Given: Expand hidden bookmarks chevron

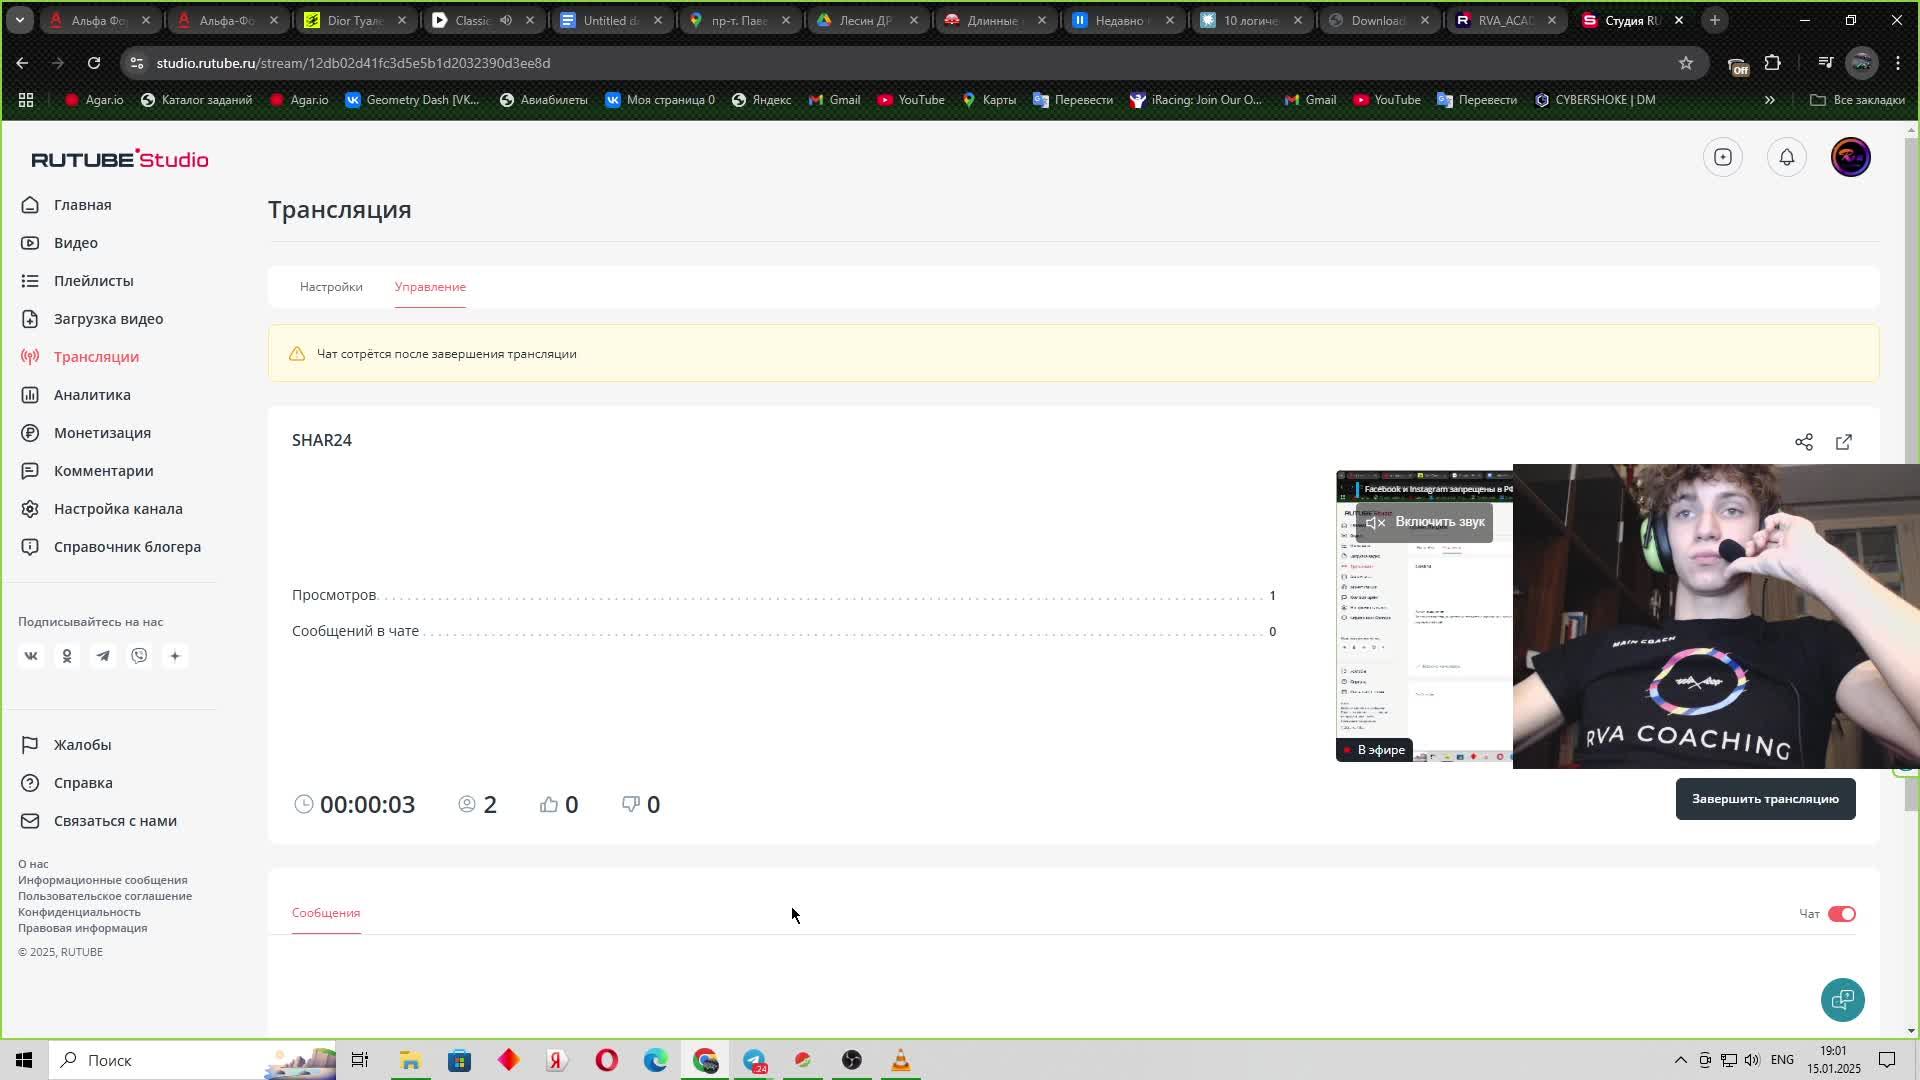Looking at the screenshot, I should (x=1769, y=100).
